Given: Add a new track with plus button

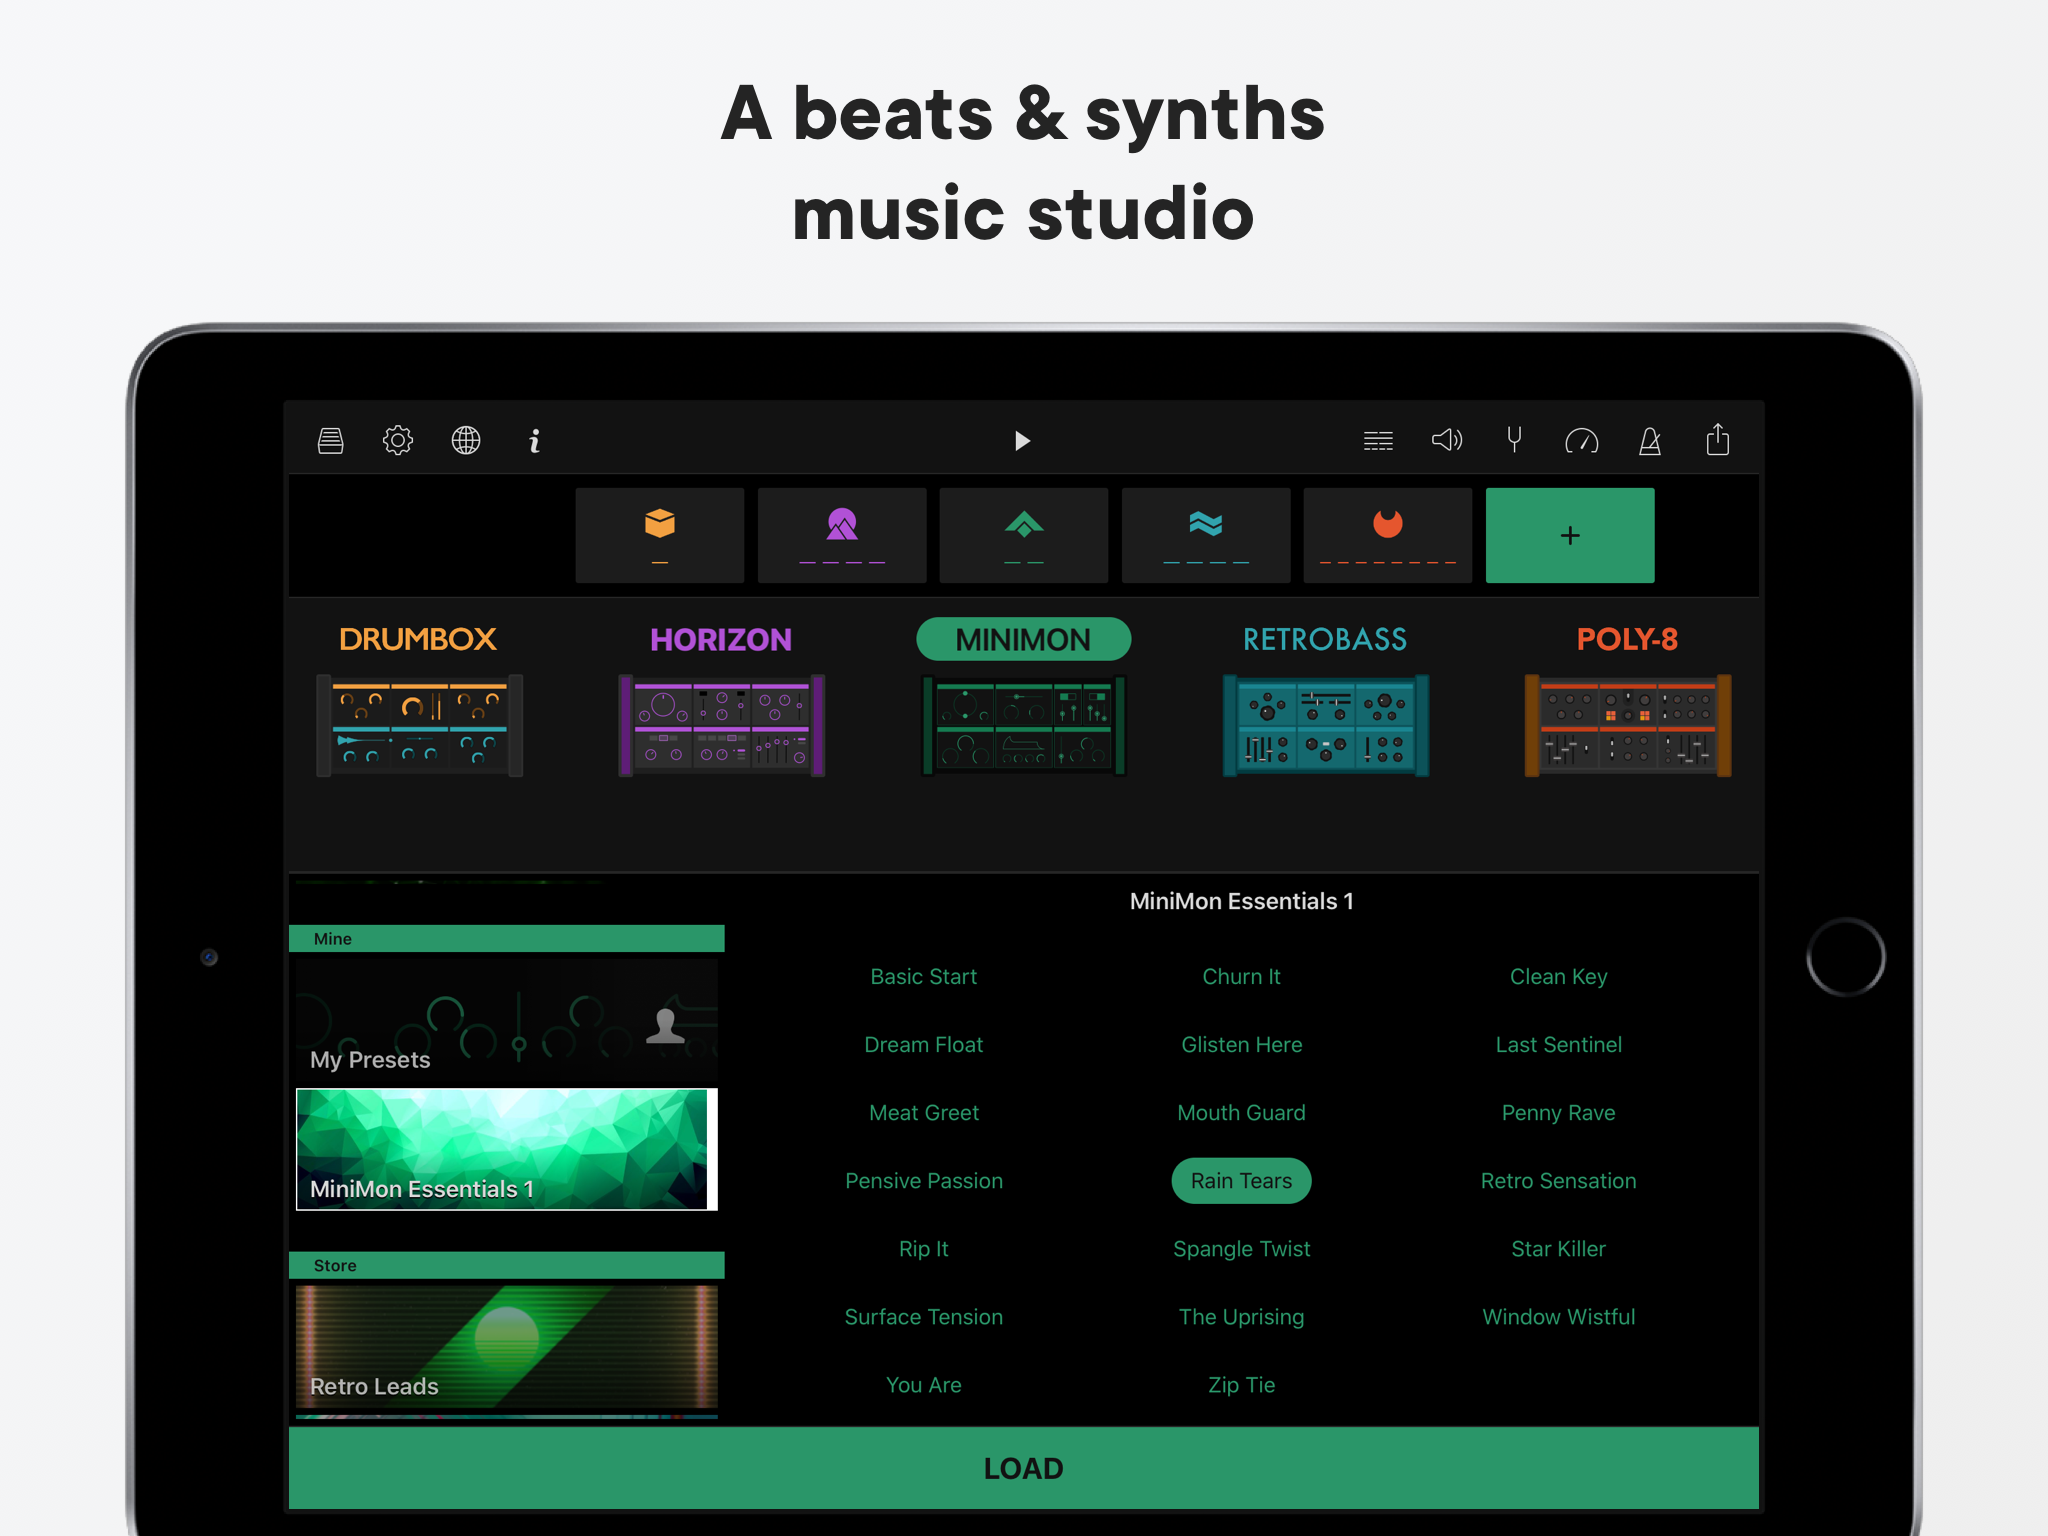Looking at the screenshot, I should [1569, 535].
